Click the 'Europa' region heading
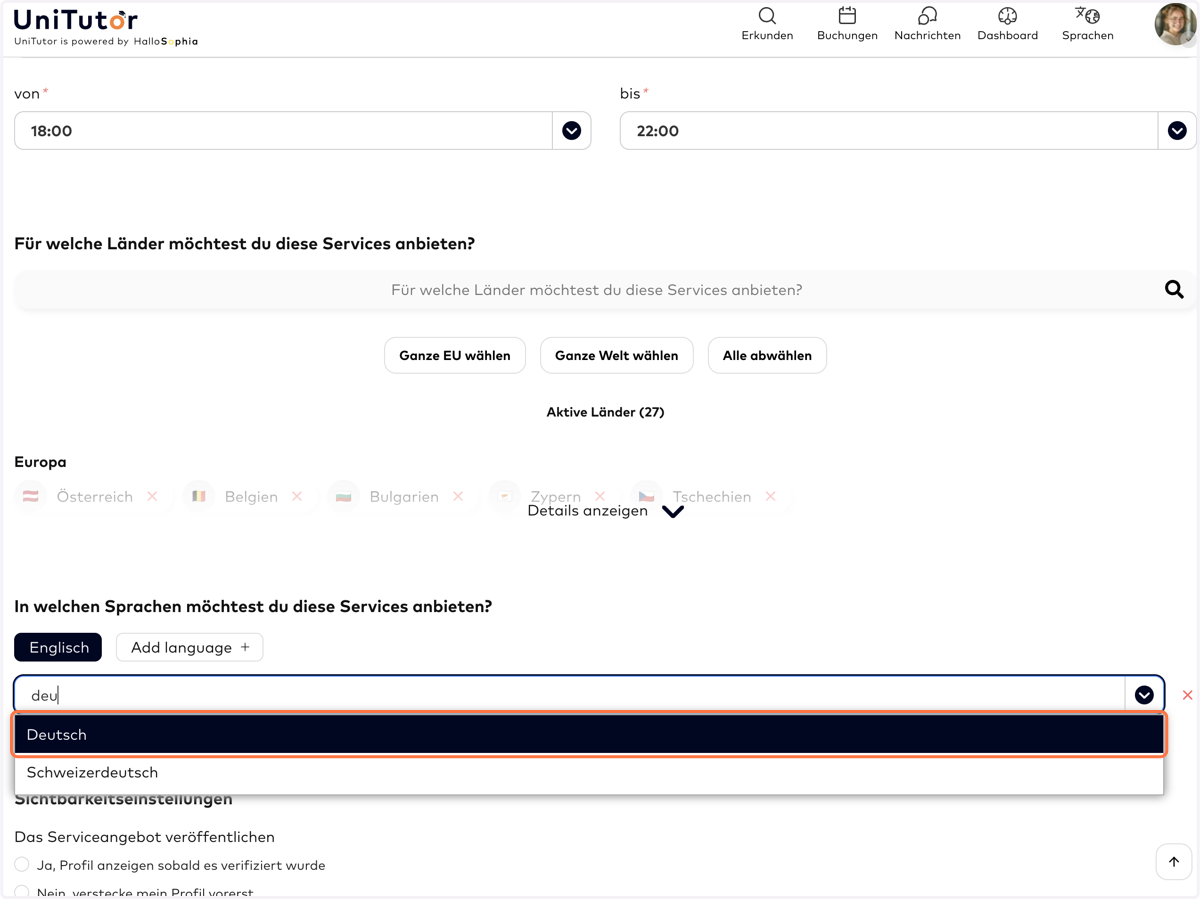The image size is (1200, 899). 40,462
